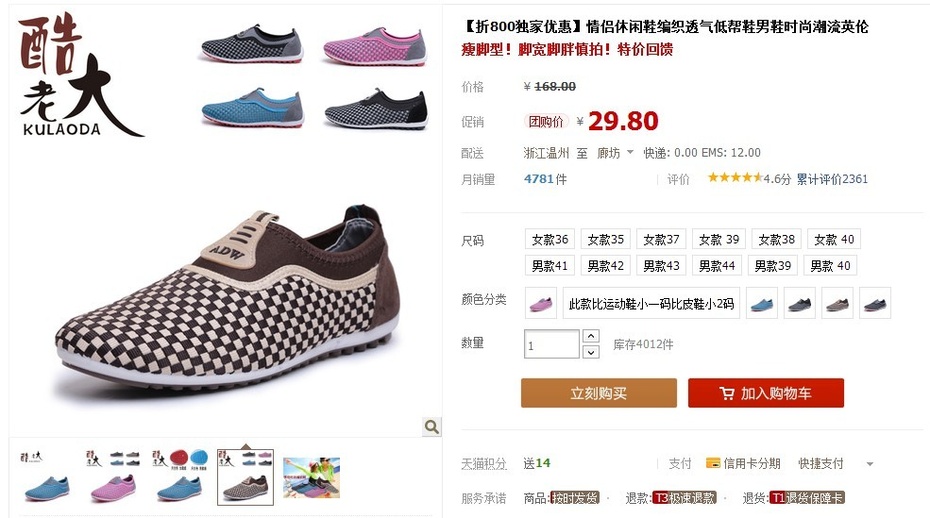The height and width of the screenshot is (518, 930).
Task: Click the magnifier zoom icon on product image
Action: click(x=432, y=426)
